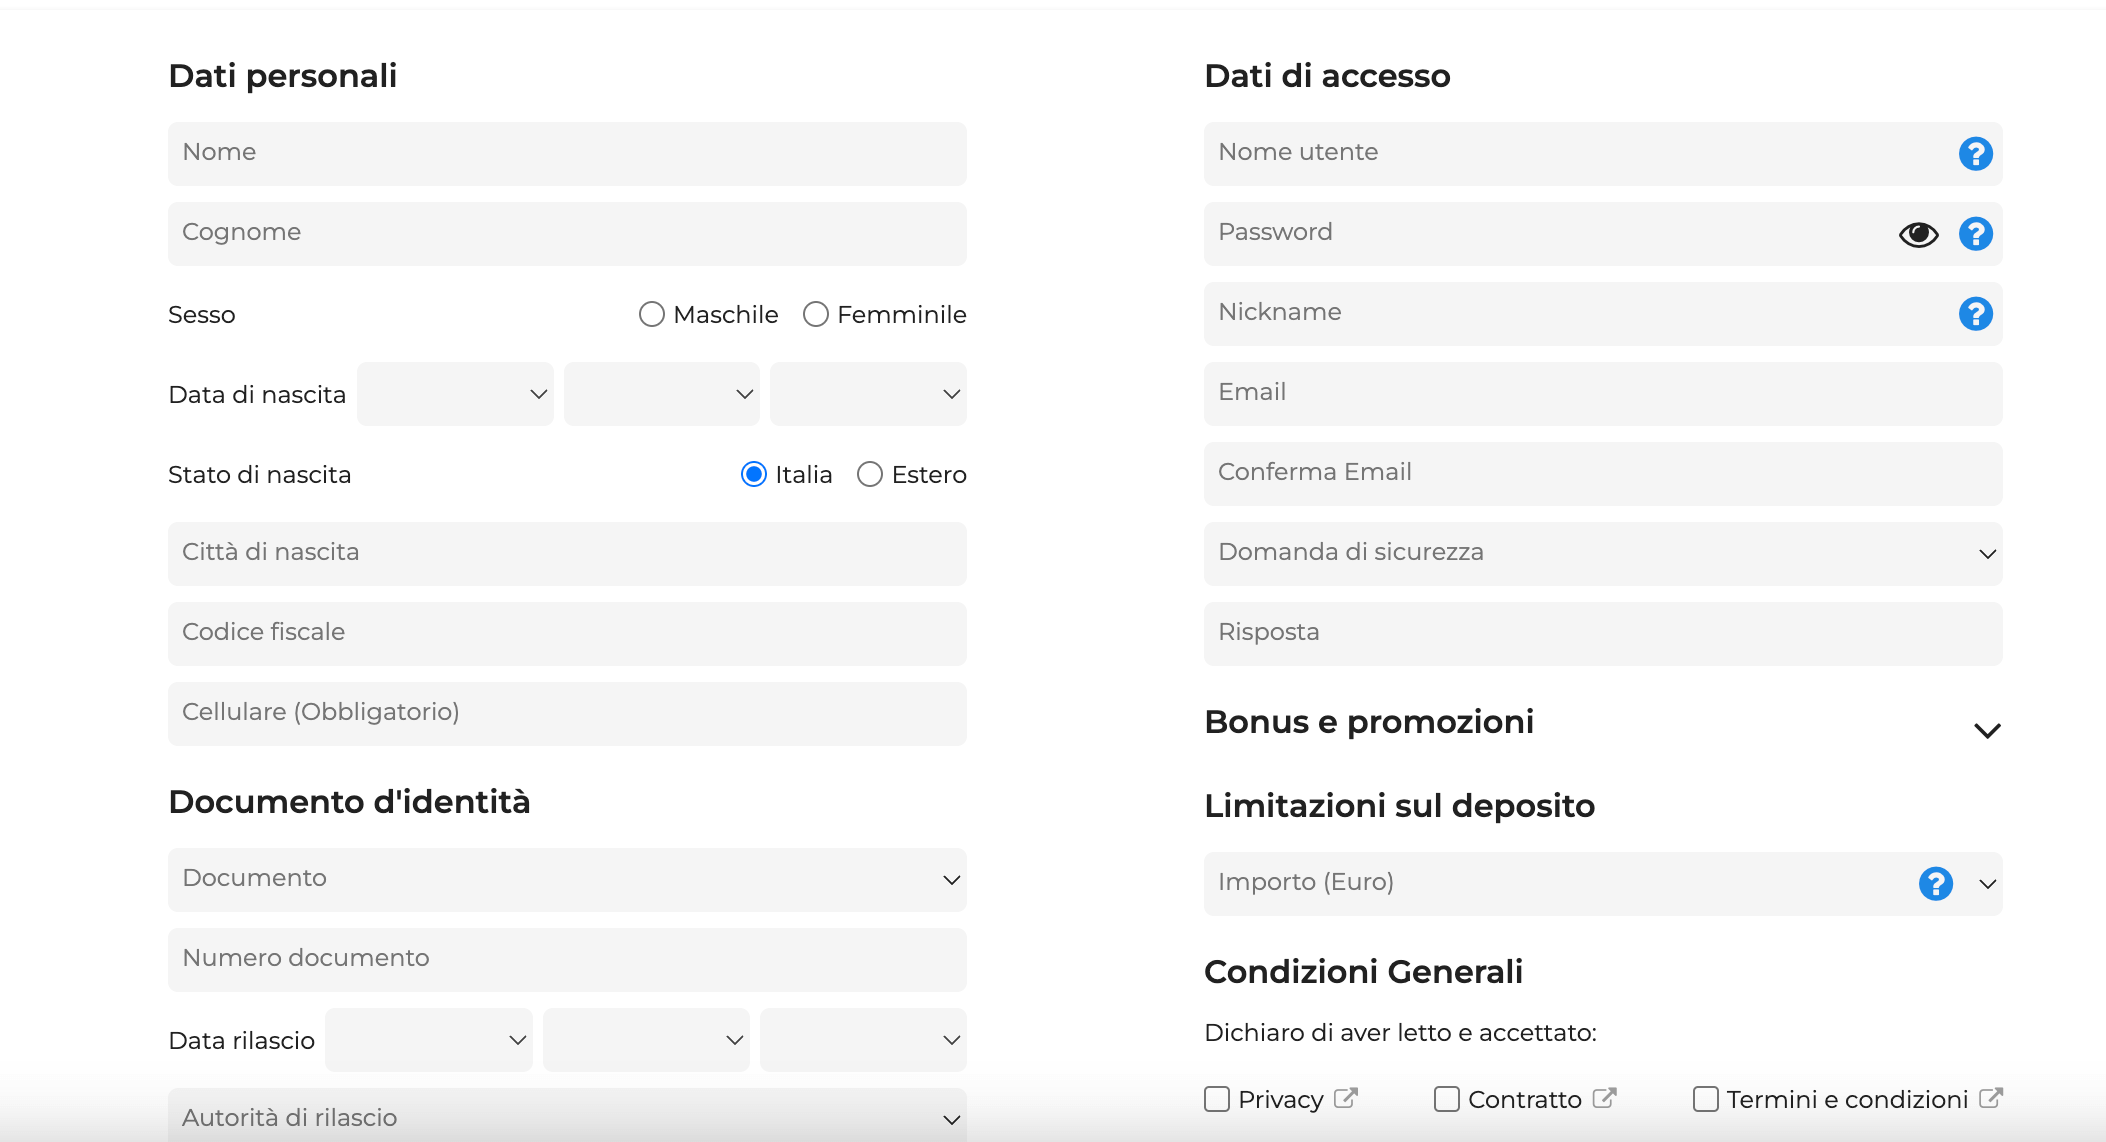The width and height of the screenshot is (2106, 1142).
Task: Focus the Email input field
Action: tap(1603, 394)
